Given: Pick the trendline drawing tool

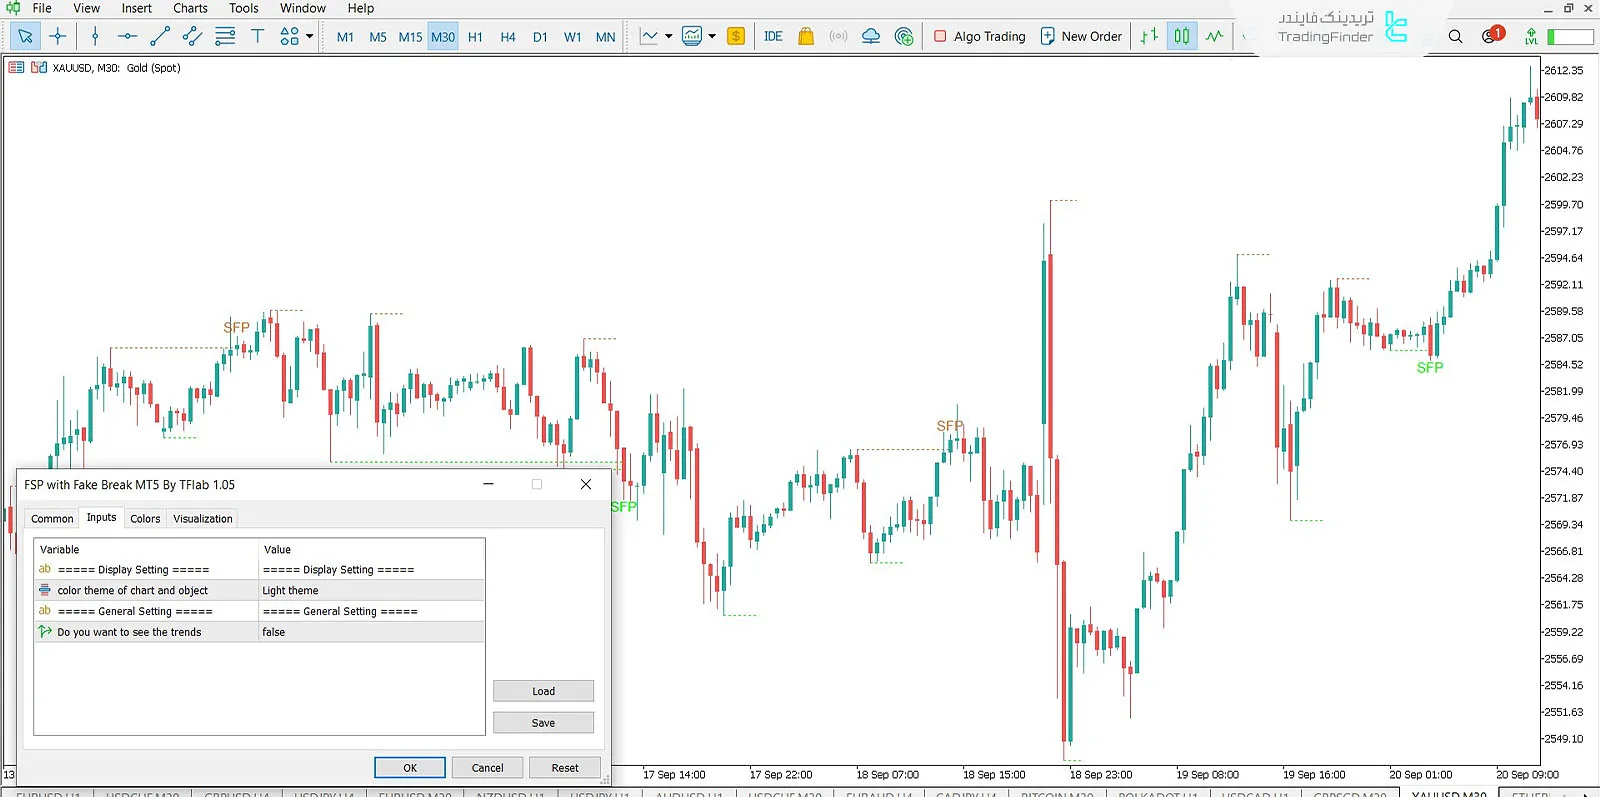Looking at the screenshot, I should 160,37.
